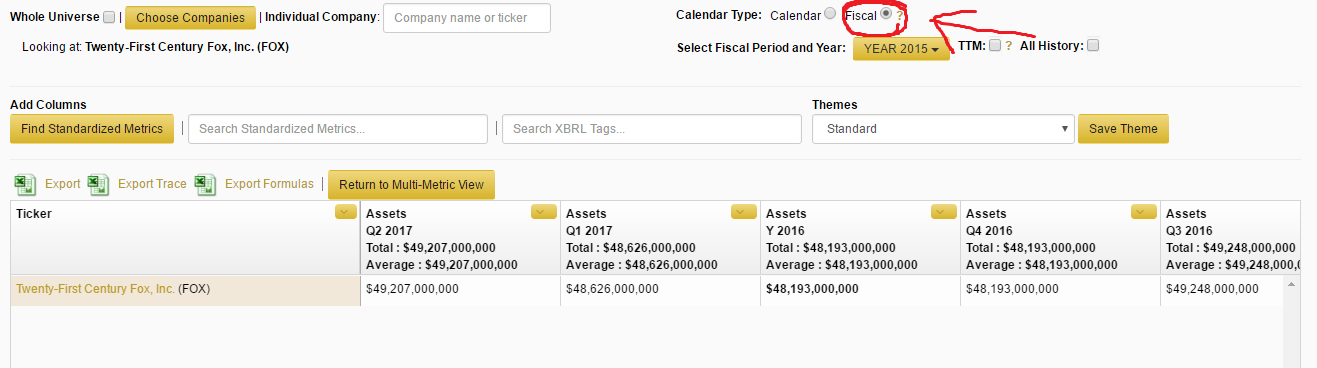This screenshot has width=1317, height=368.
Task: Open the Ticker column options arrow
Action: (x=345, y=211)
